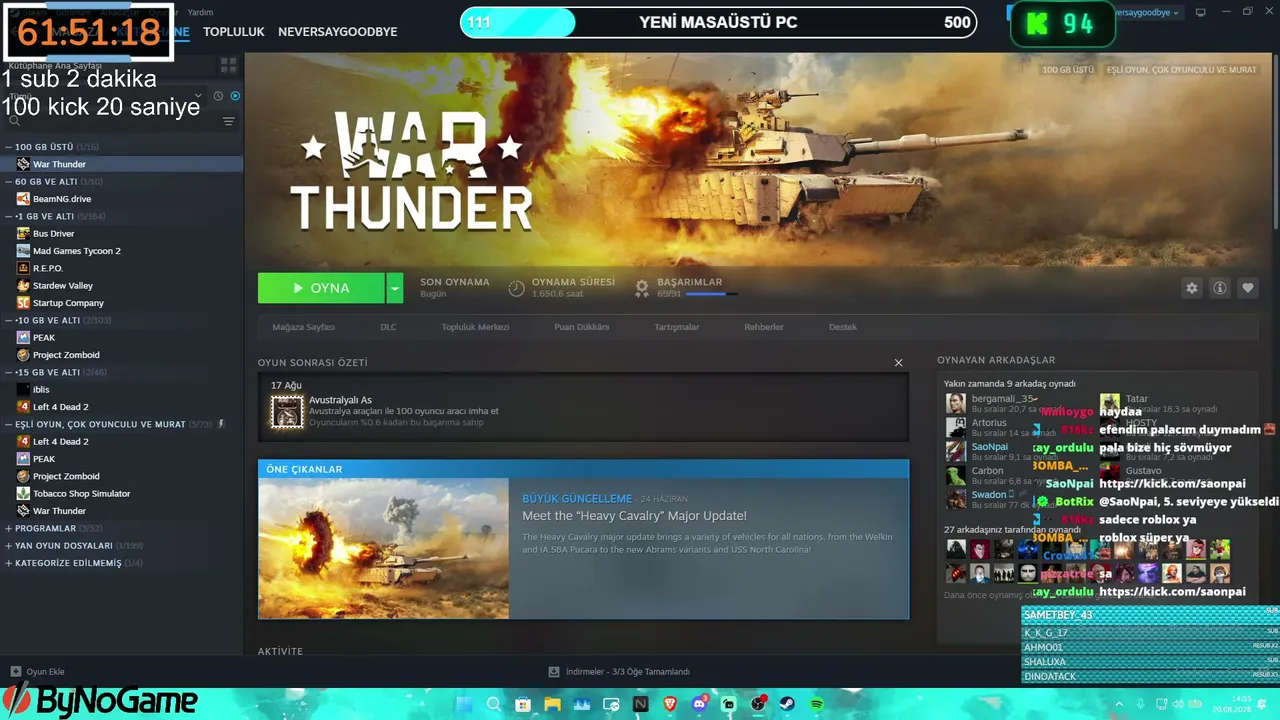The image size is (1280, 720).
Task: Click the Bus Driver game icon
Action: [23, 233]
